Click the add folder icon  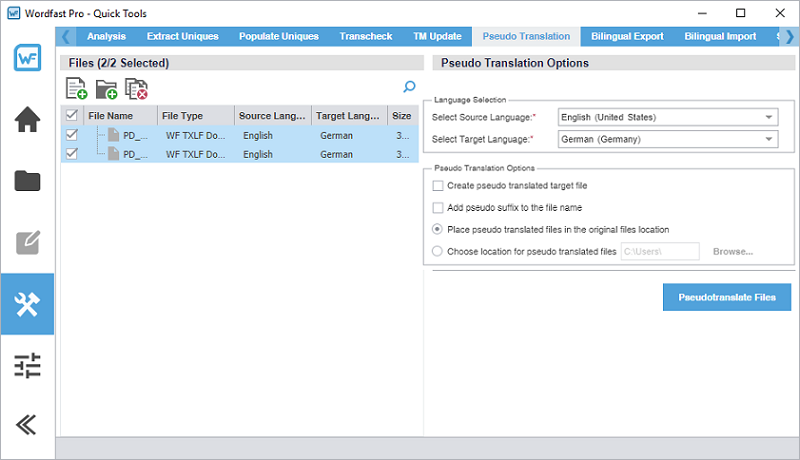(106, 89)
